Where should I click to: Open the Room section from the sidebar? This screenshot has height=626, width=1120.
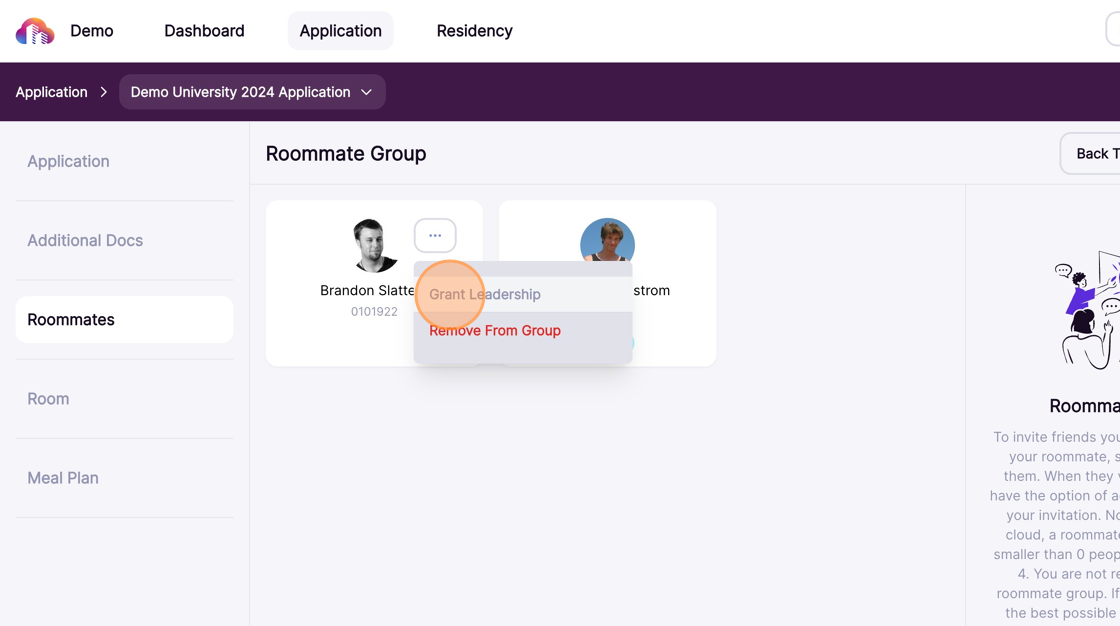click(x=48, y=398)
